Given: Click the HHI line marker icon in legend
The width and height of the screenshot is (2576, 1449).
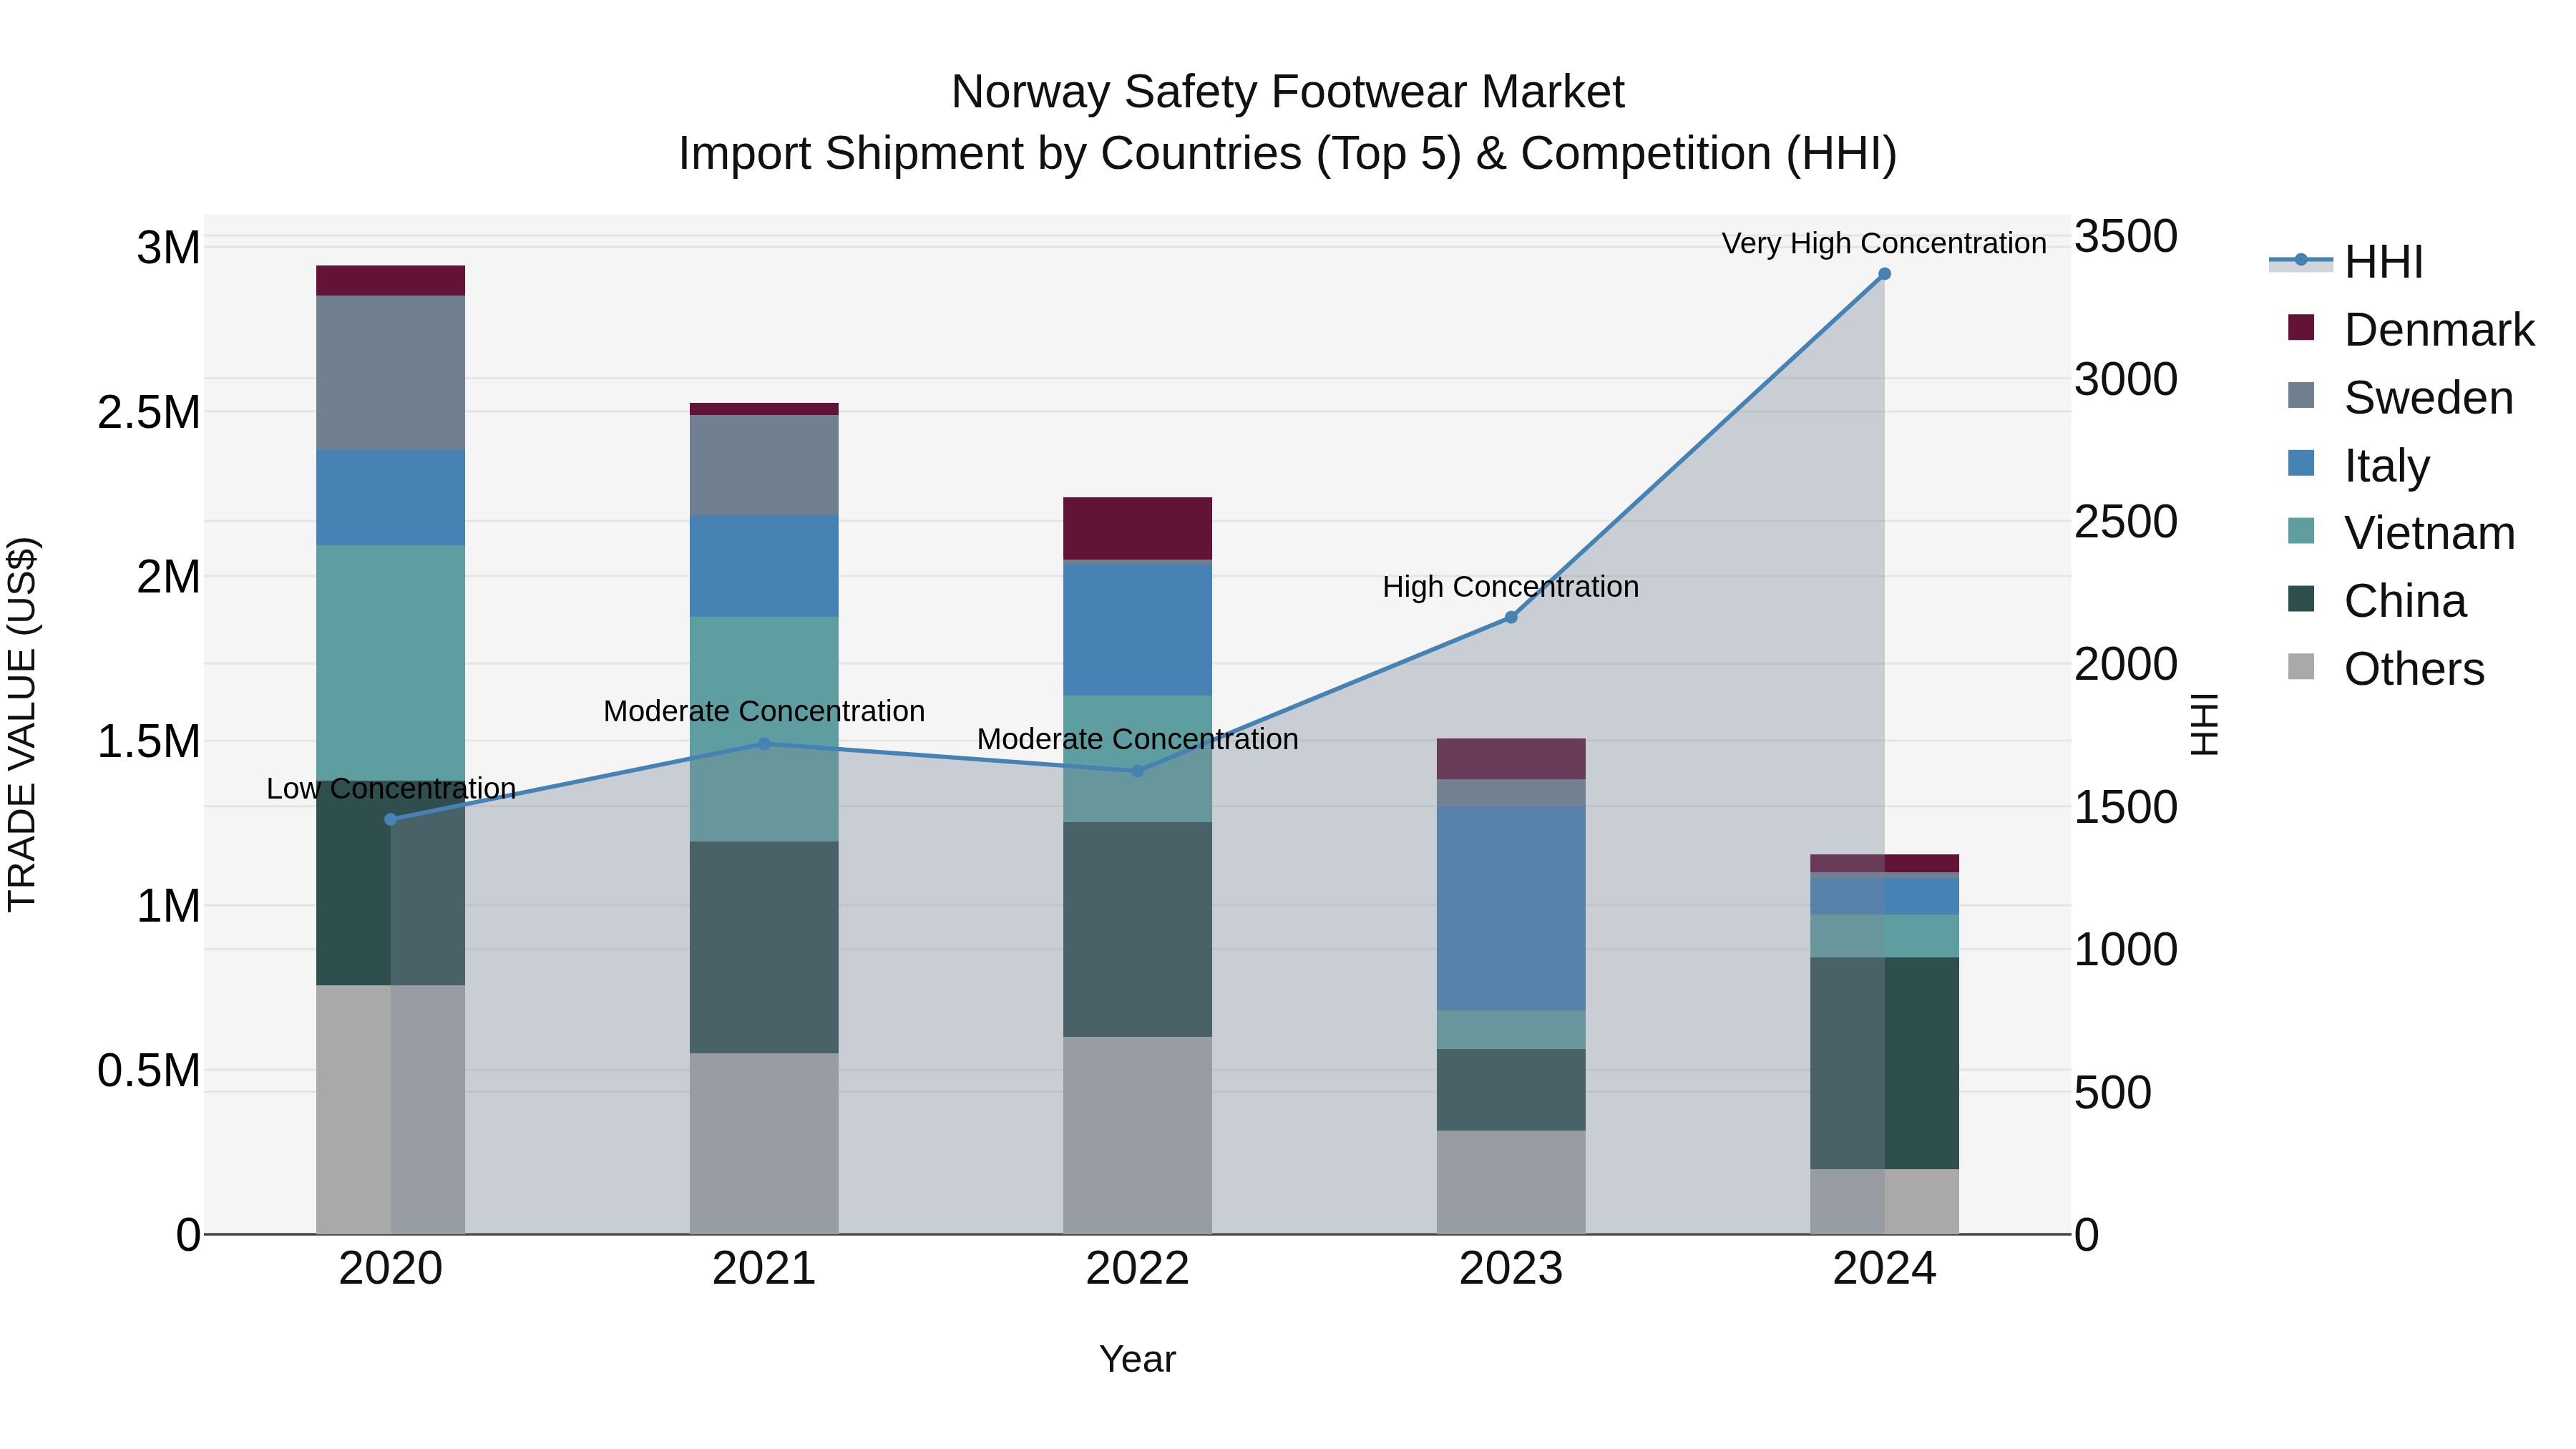Looking at the screenshot, I should pyautogui.click(x=2301, y=260).
